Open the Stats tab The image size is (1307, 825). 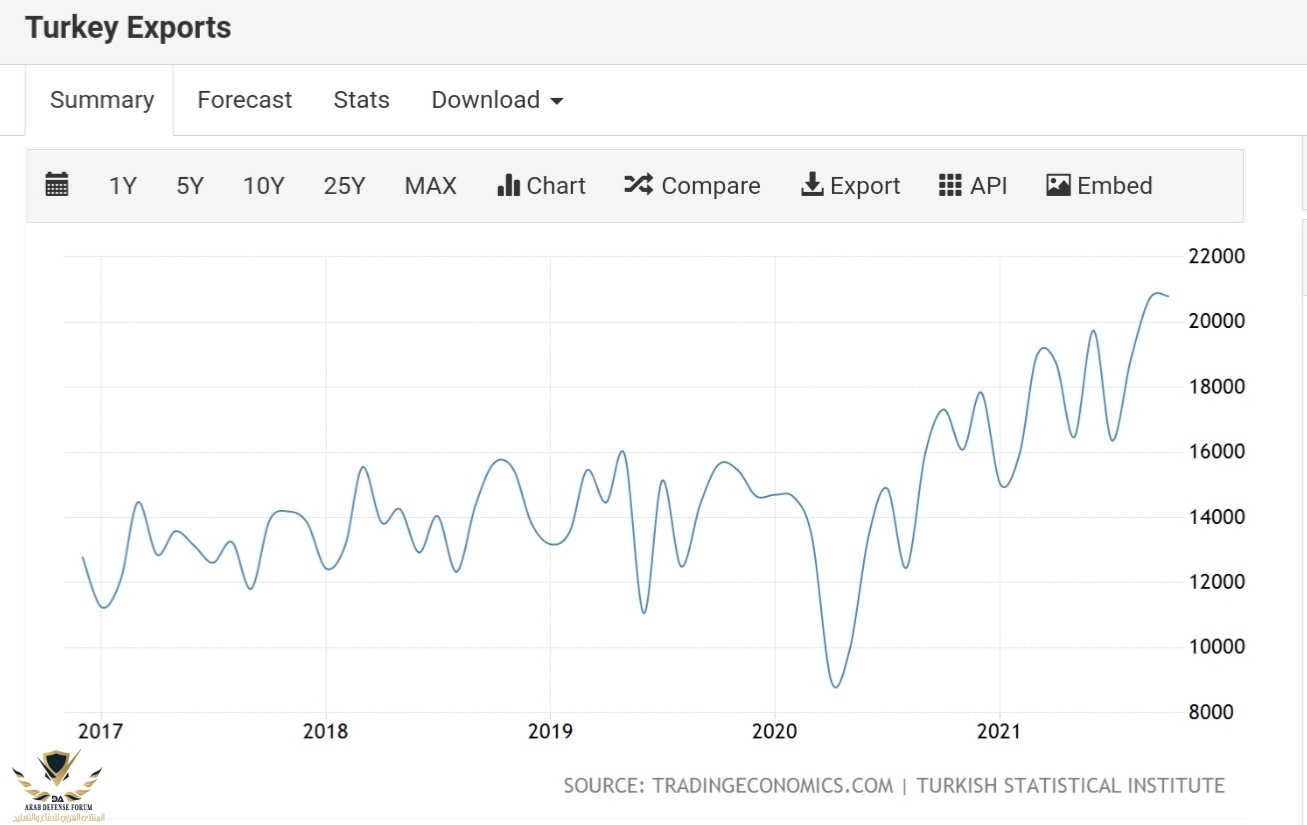point(361,100)
